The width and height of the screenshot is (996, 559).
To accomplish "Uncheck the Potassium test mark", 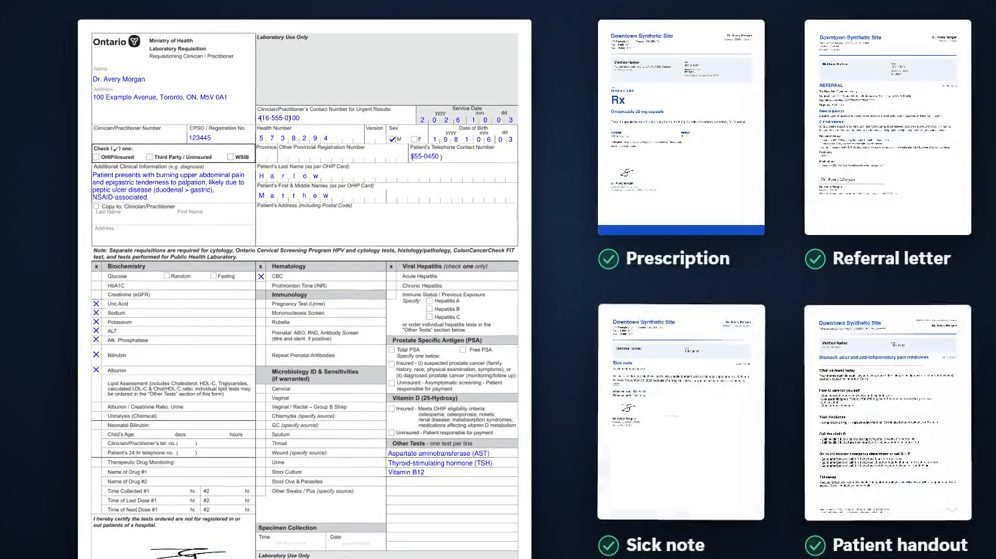I will click(x=96, y=322).
